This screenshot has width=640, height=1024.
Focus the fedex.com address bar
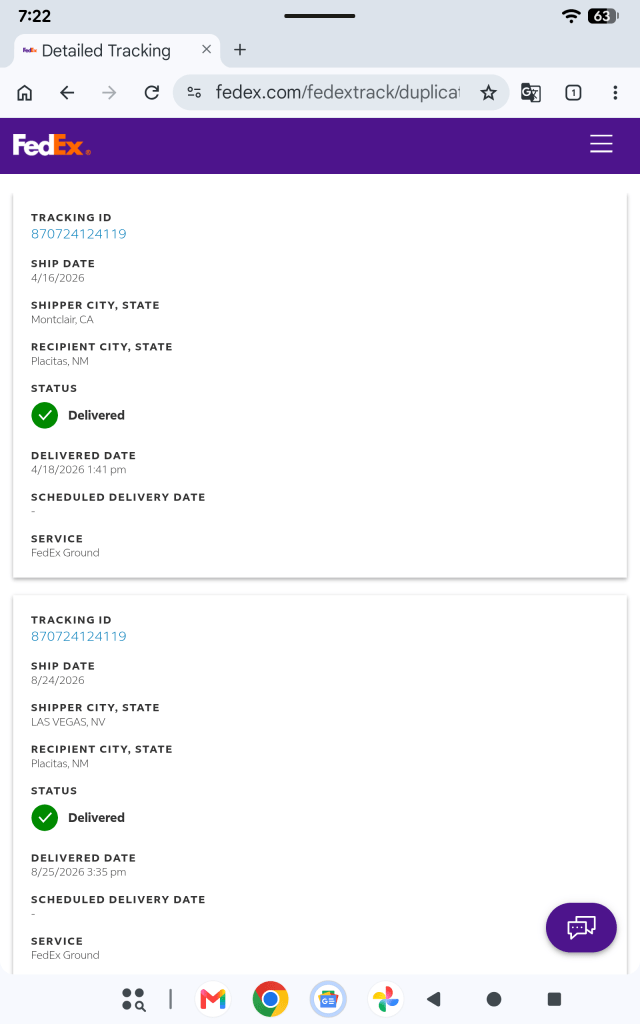tap(338, 93)
